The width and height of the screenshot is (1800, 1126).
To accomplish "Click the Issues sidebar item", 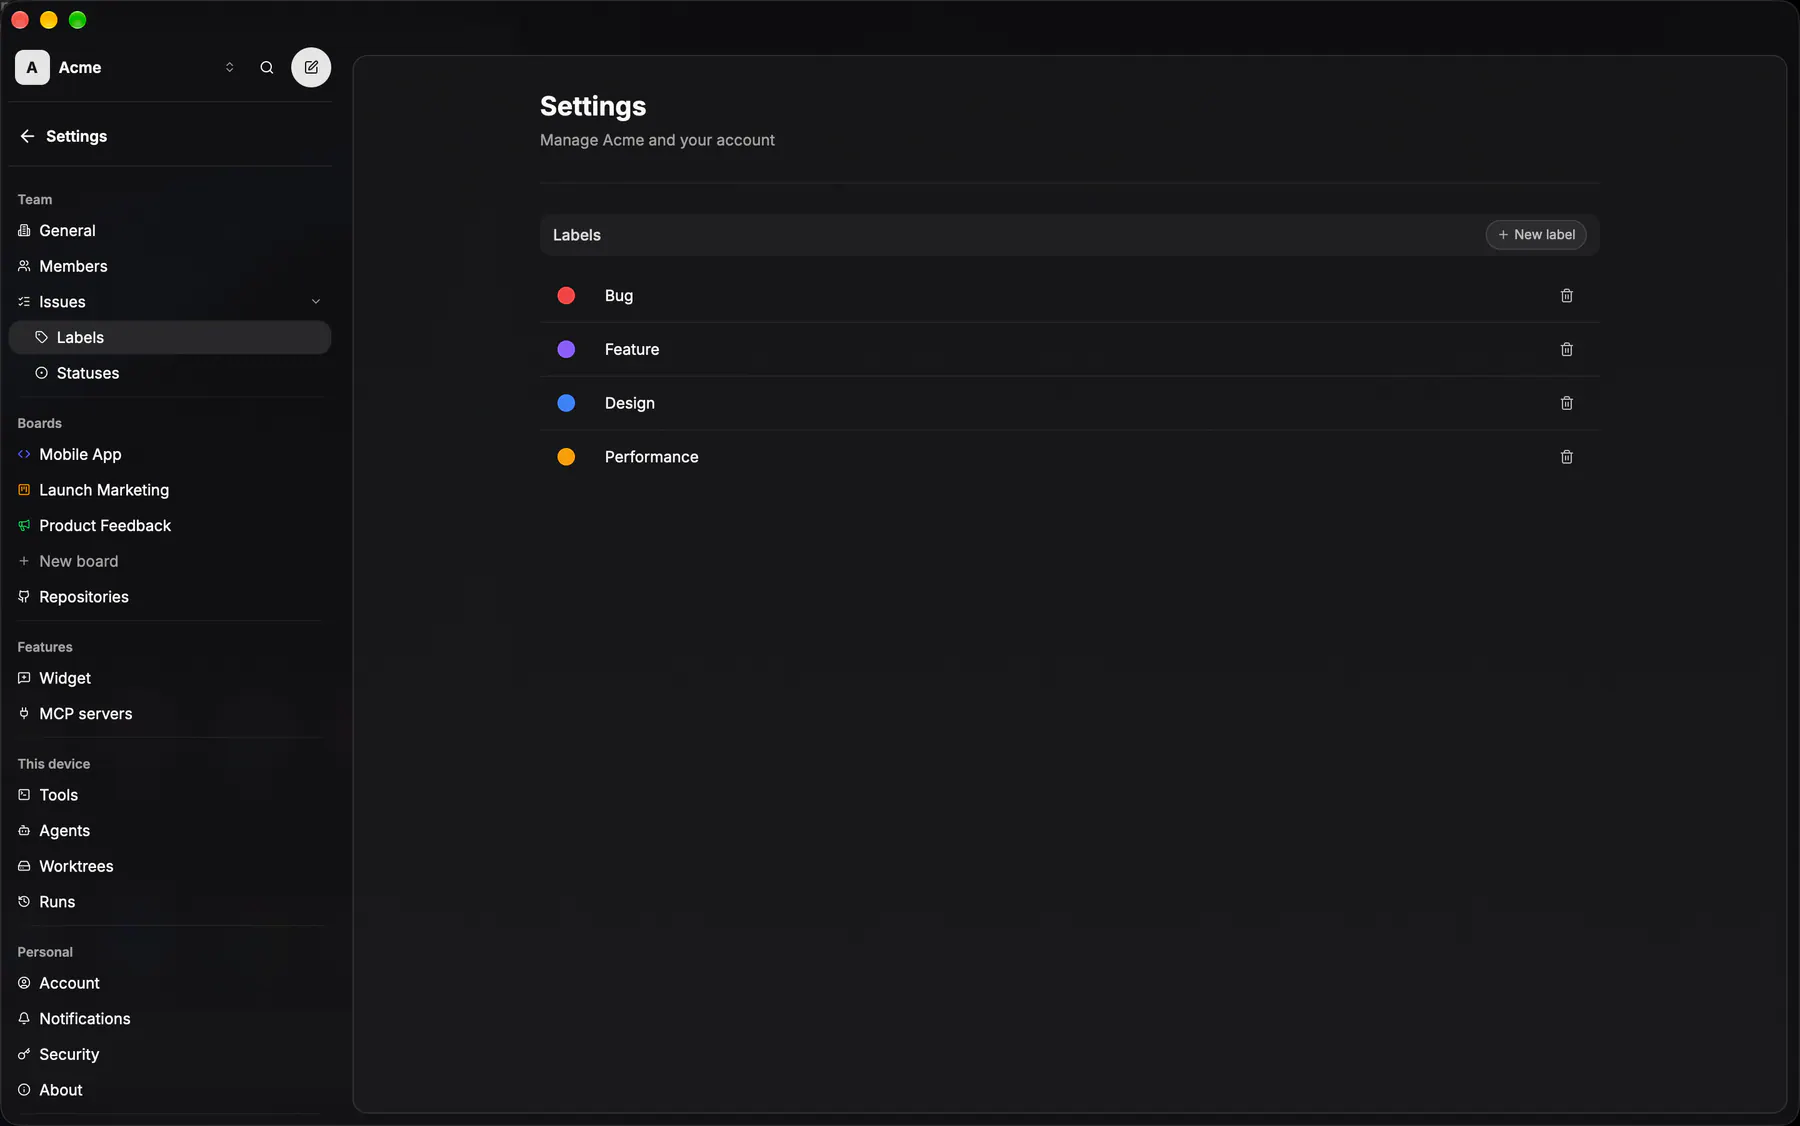I will pyautogui.click(x=170, y=302).
